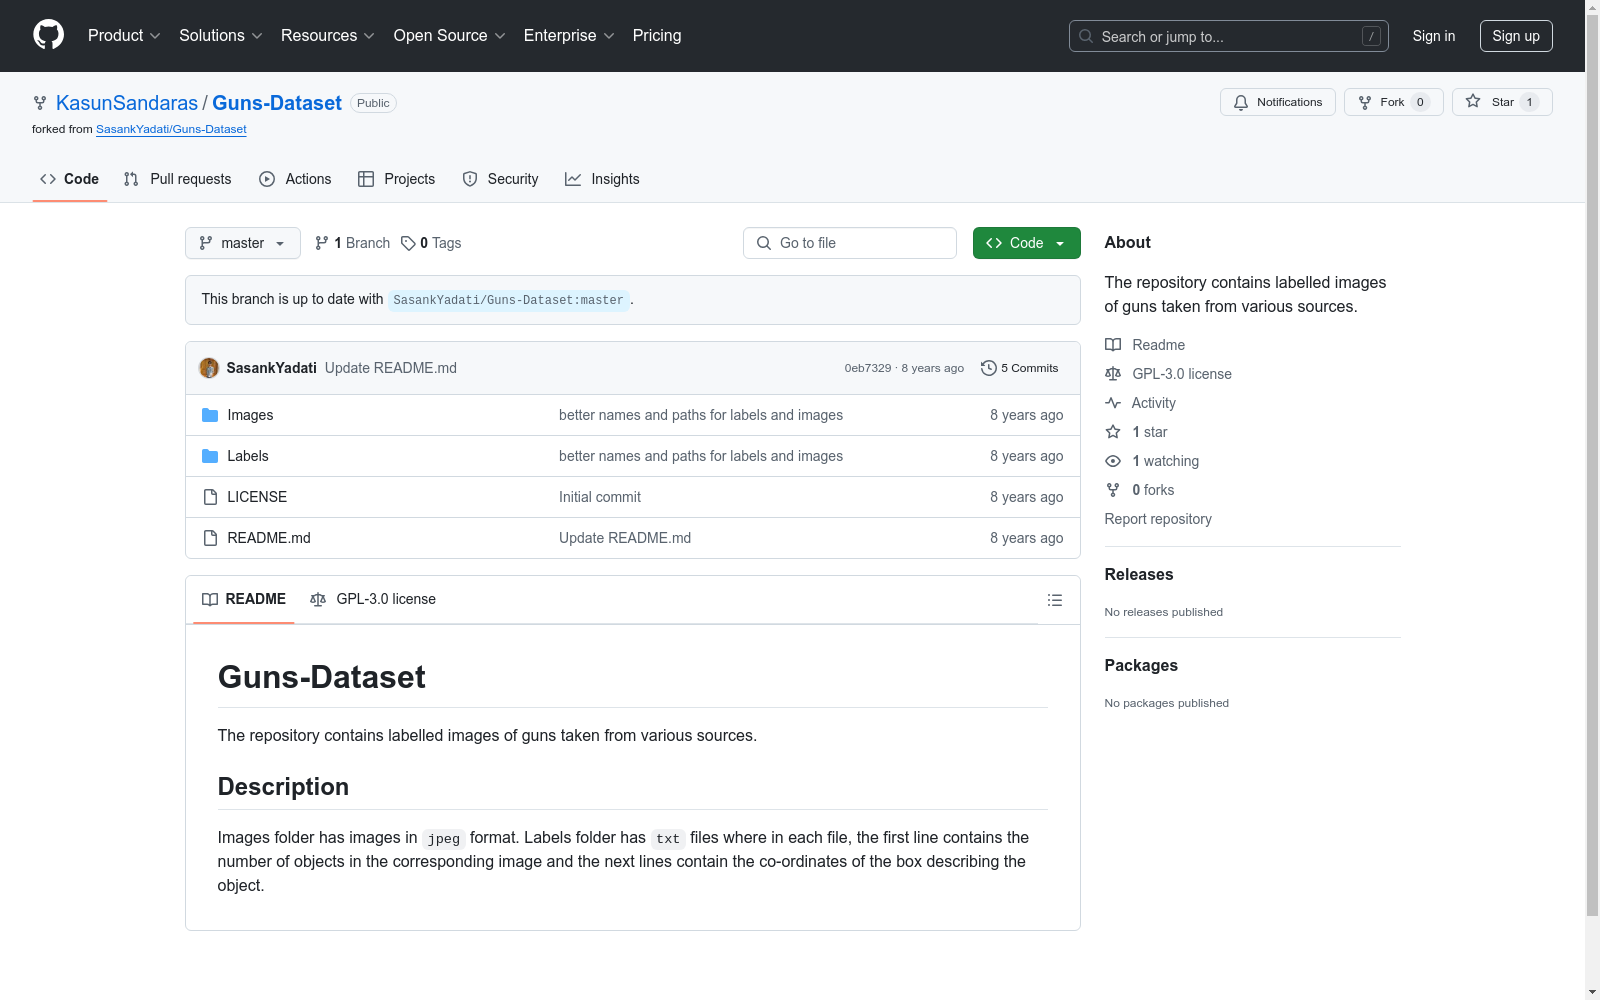Open the Images folder name link
Screen dimensions: 1600x1000
click(x=250, y=415)
